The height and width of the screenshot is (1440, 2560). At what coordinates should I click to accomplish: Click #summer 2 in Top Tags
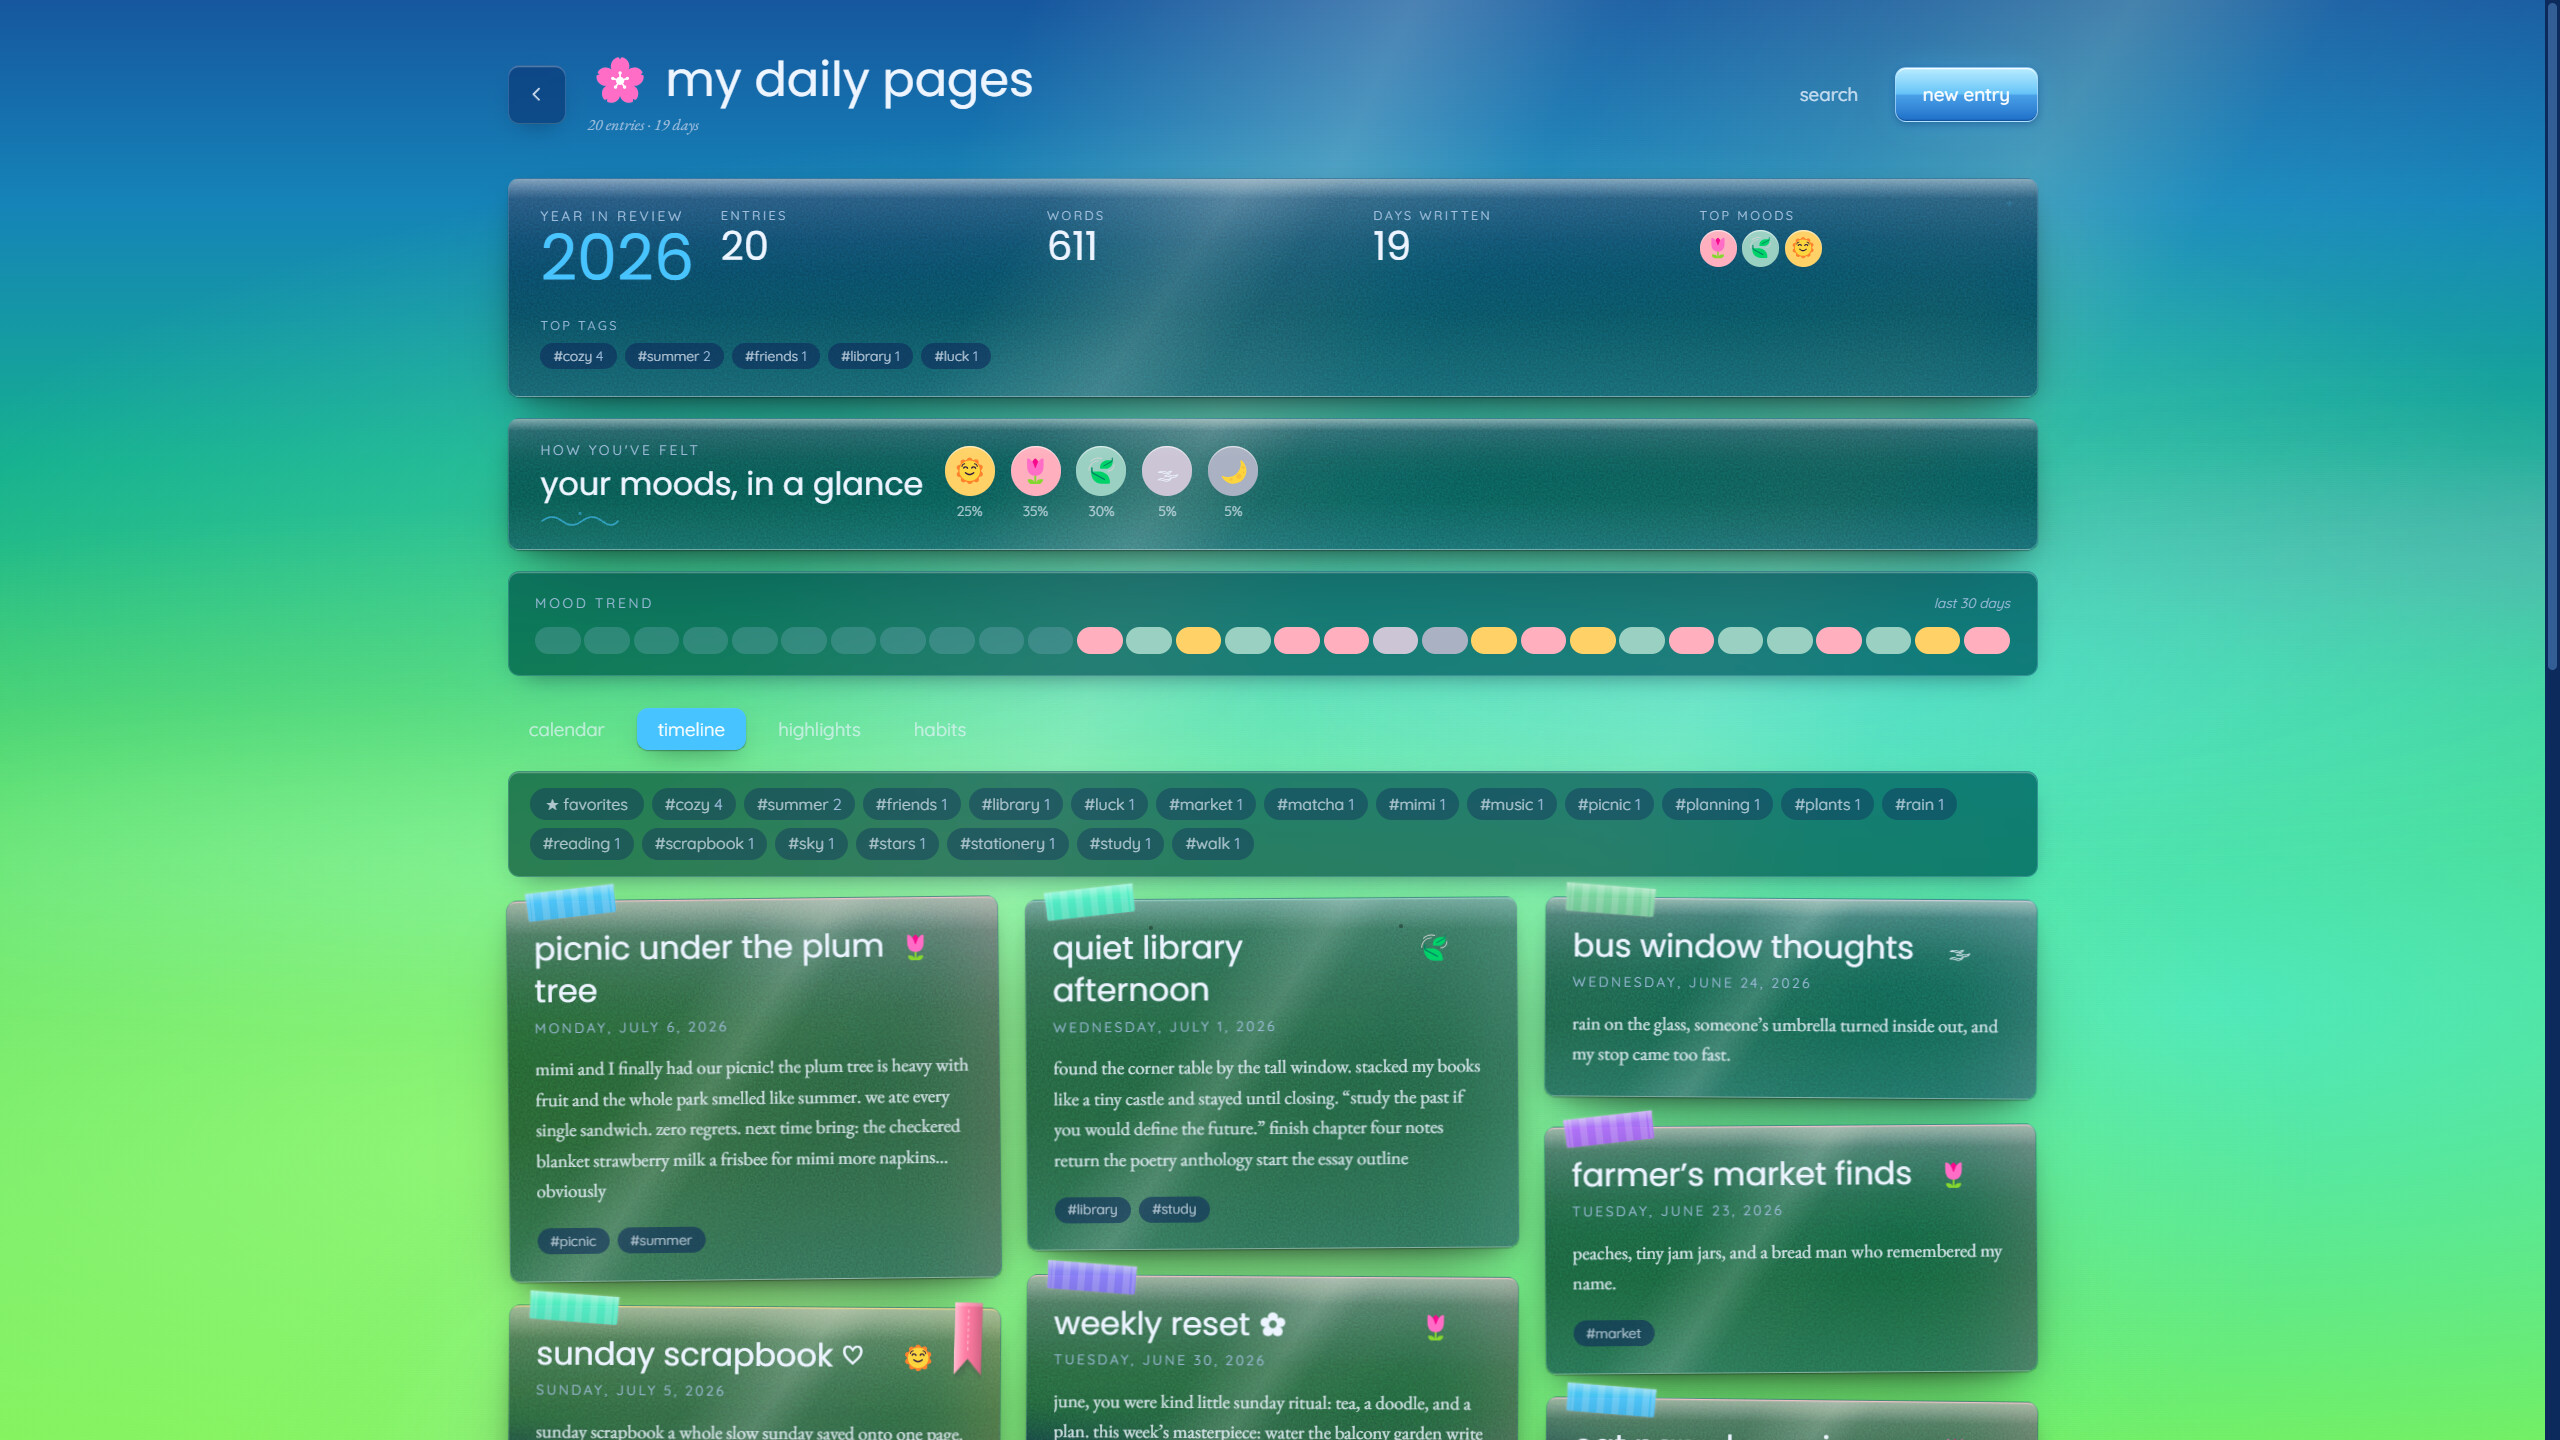674,356
